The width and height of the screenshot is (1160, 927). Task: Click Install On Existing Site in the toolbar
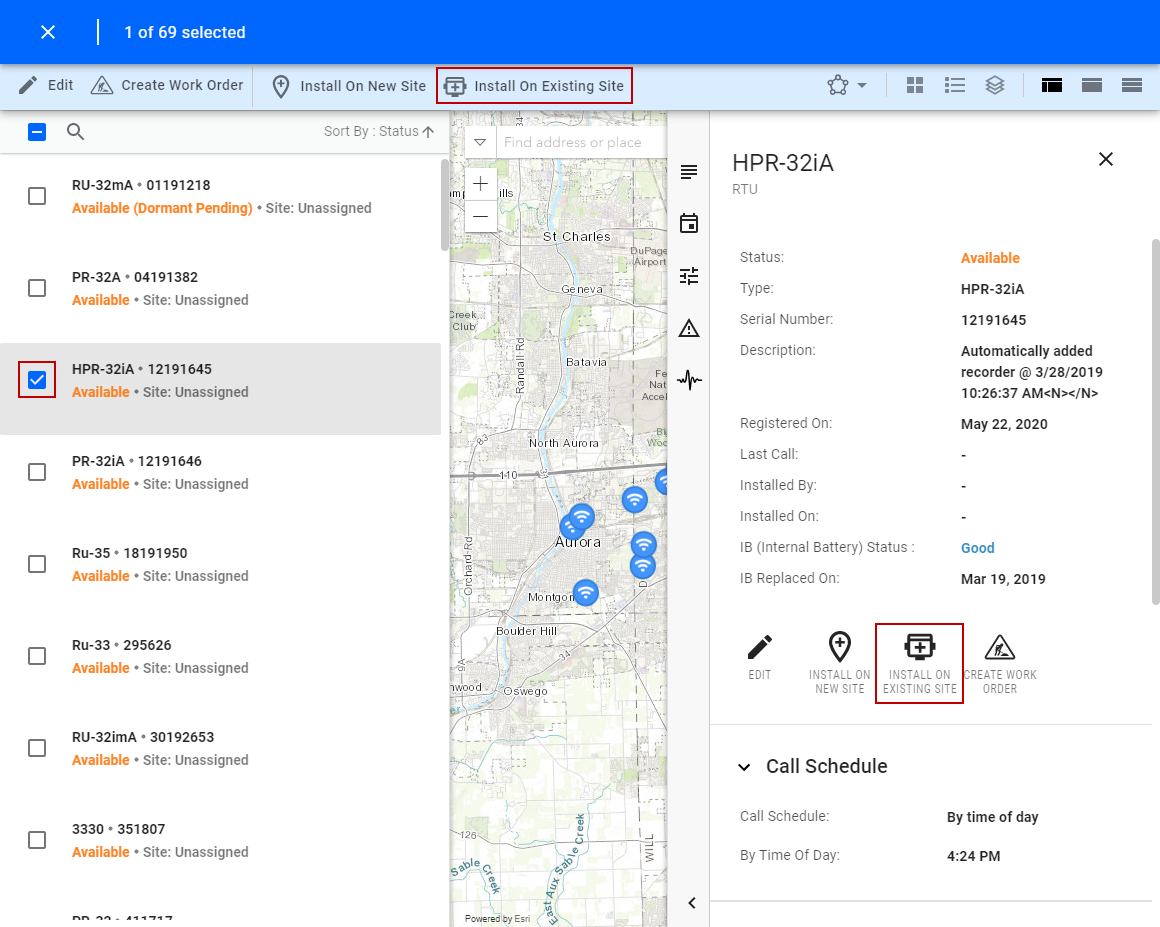(x=534, y=85)
